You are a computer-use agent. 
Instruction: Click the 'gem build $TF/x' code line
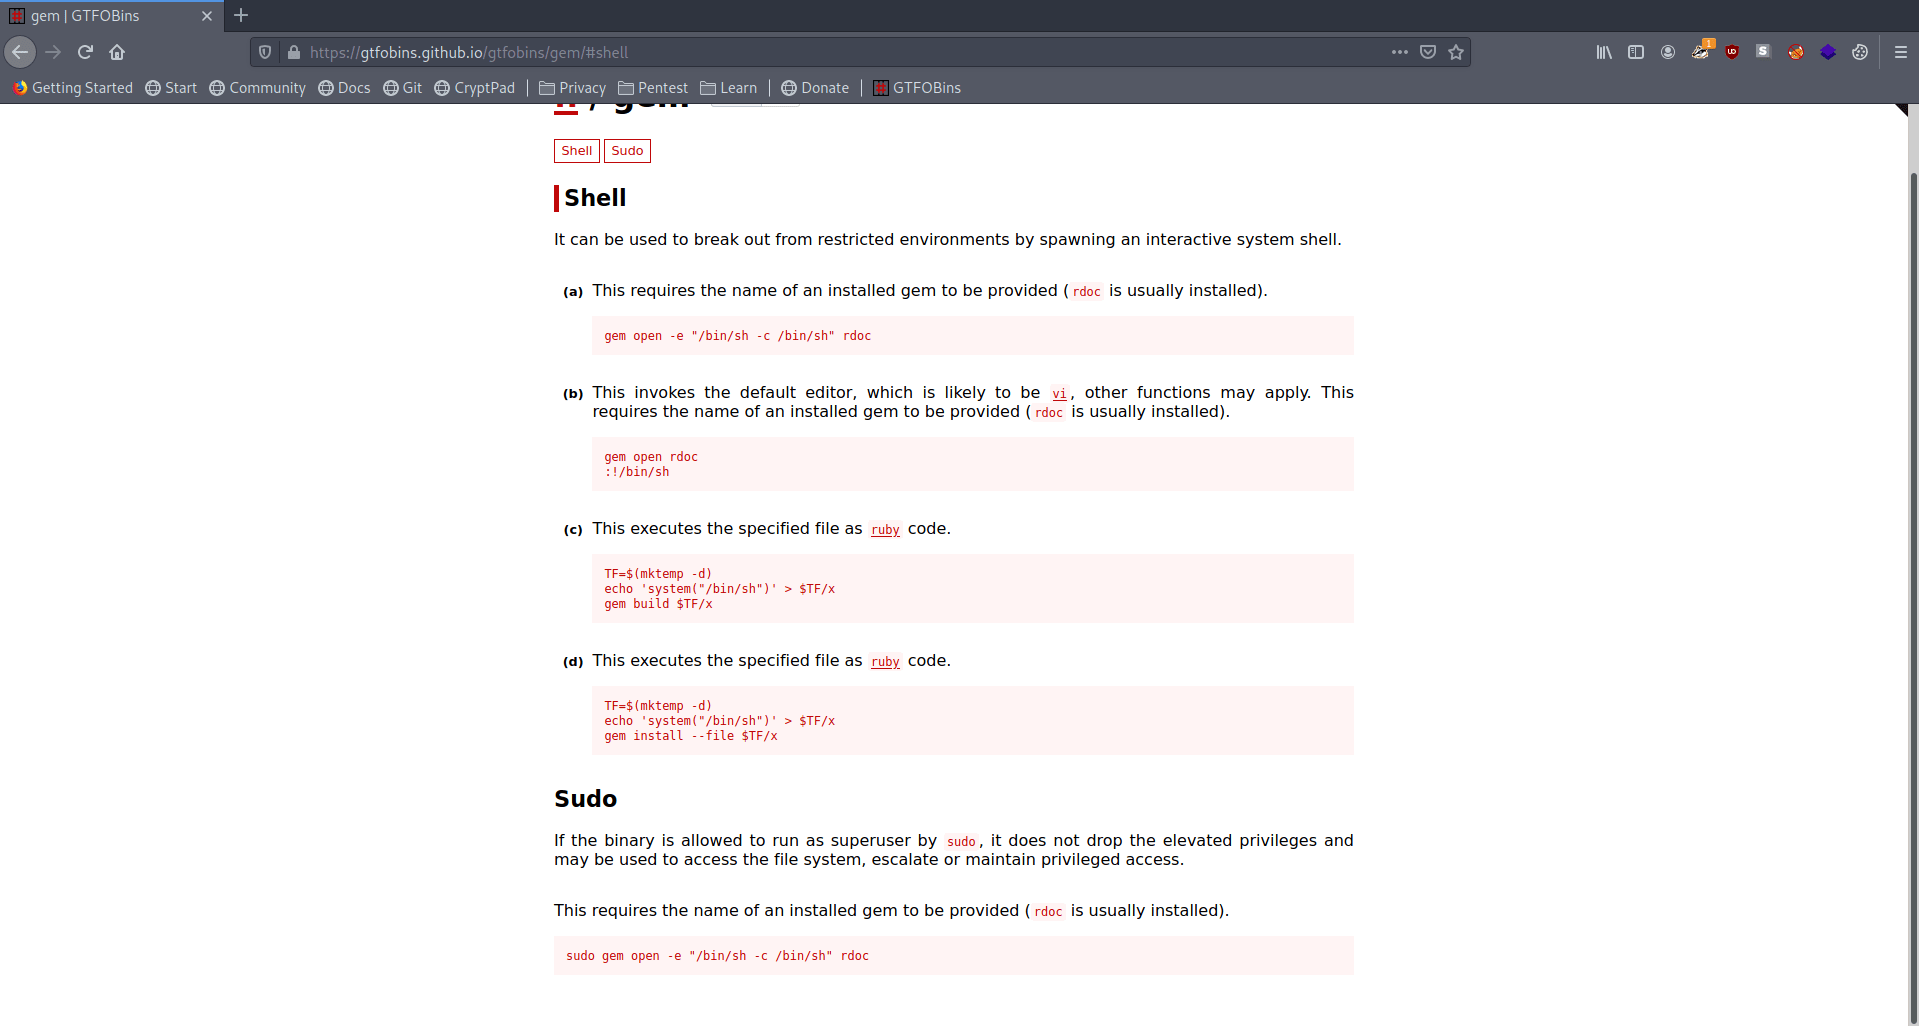658,604
